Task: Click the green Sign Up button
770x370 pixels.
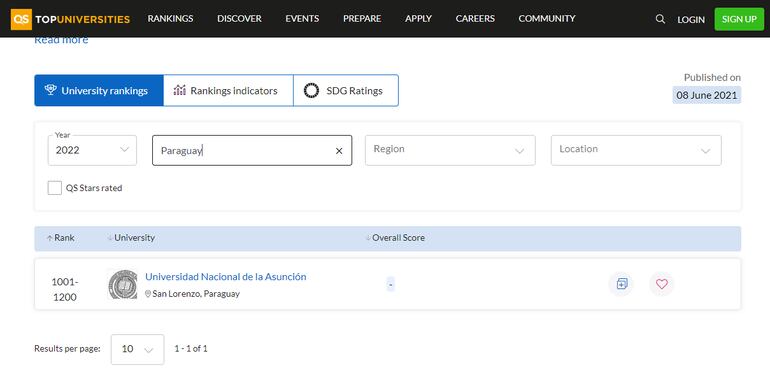Action: coord(739,19)
